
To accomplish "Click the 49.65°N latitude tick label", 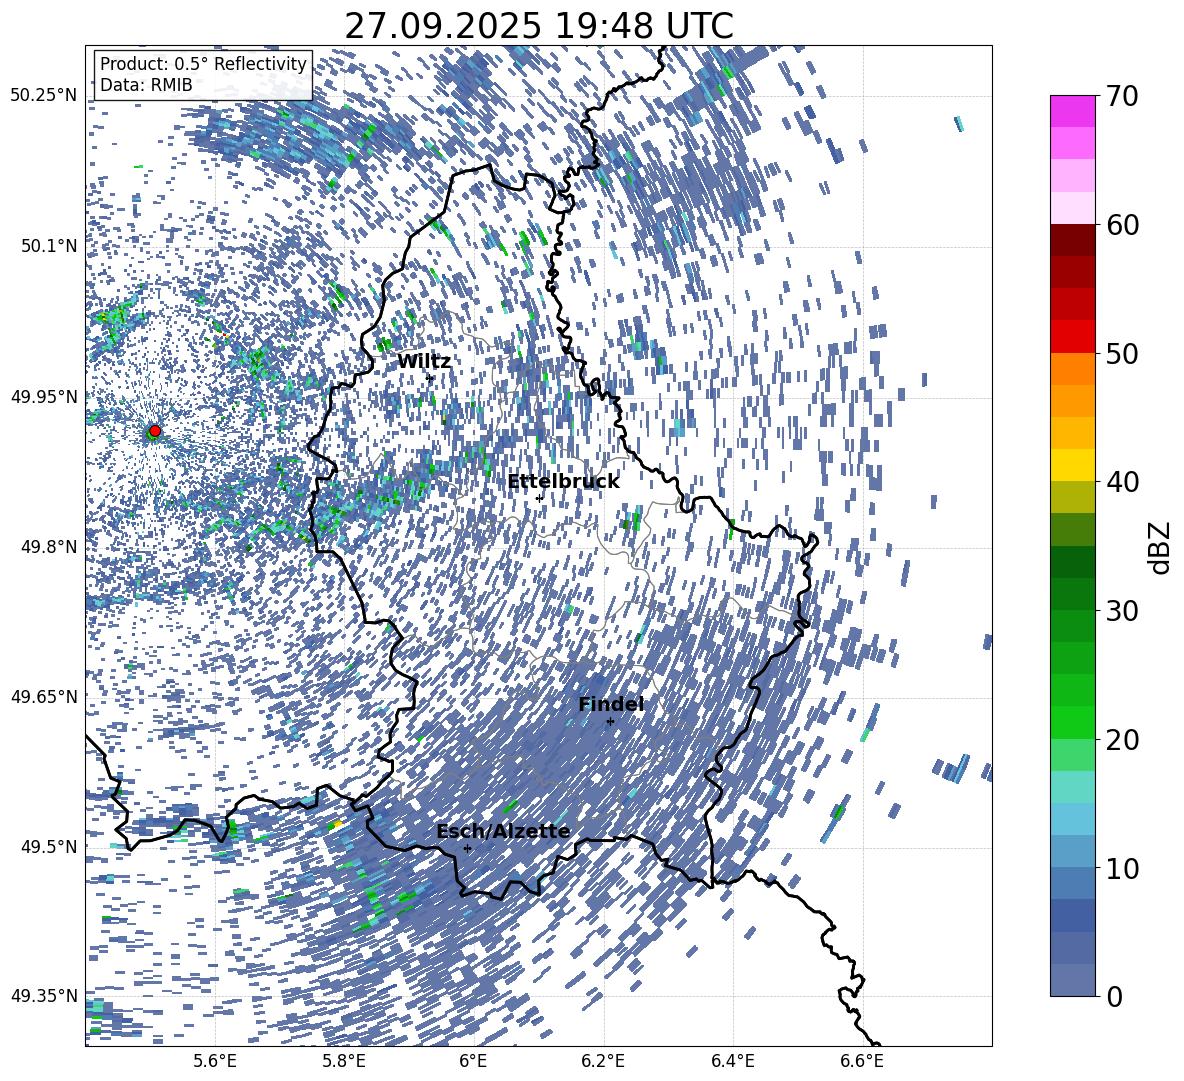I will [44, 696].
